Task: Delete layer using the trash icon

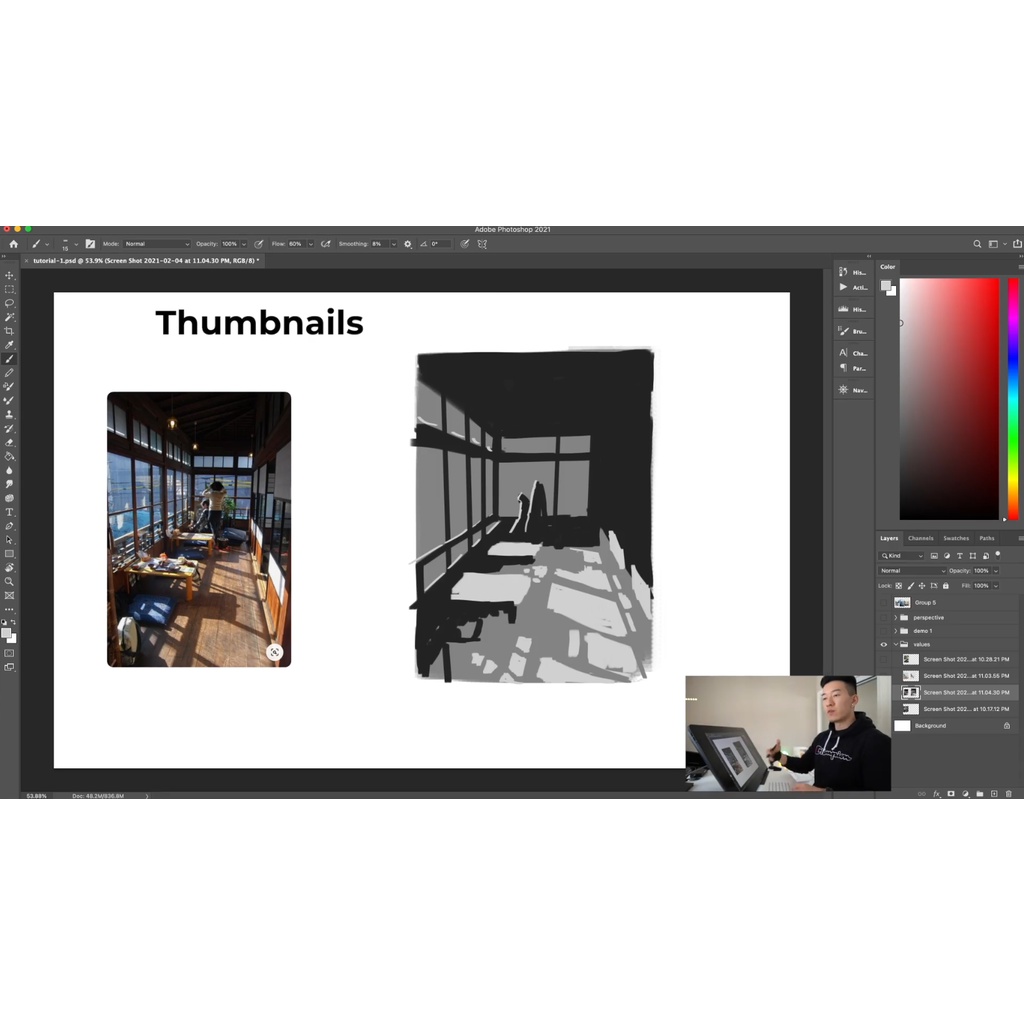Action: point(1008,794)
